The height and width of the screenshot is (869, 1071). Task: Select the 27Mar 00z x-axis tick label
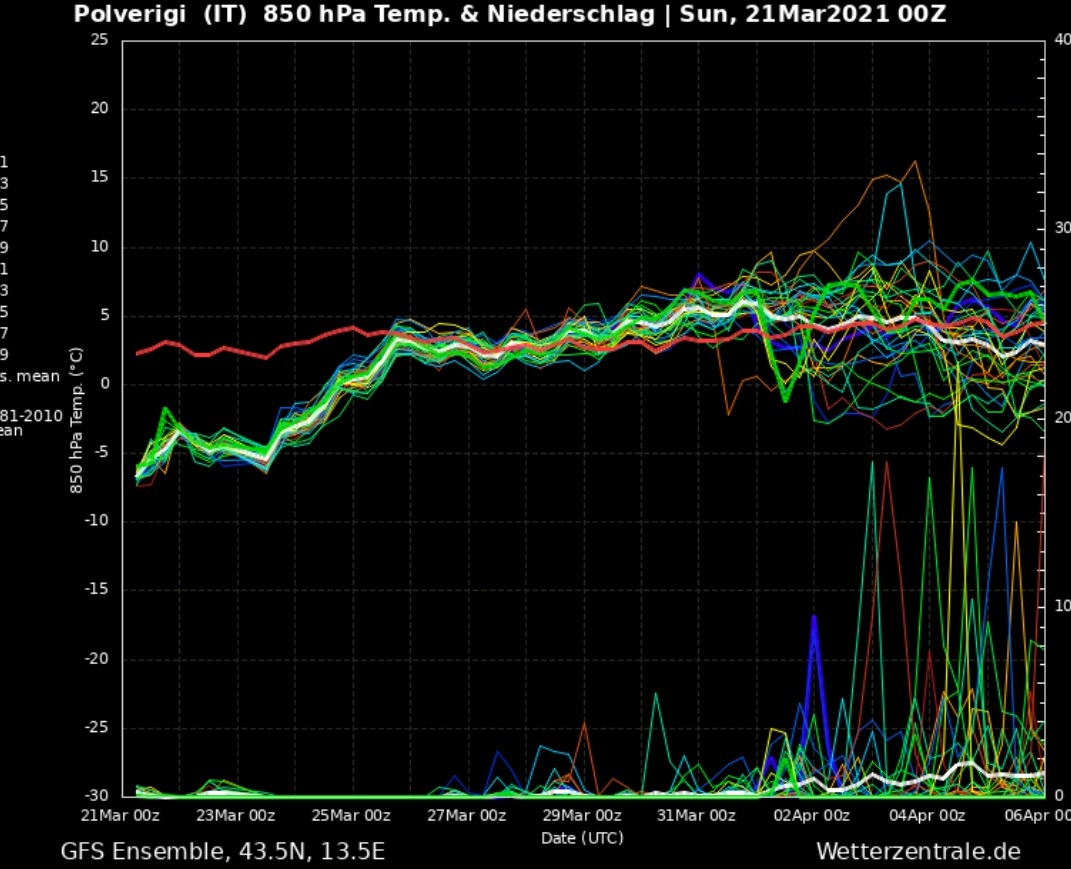point(466,815)
